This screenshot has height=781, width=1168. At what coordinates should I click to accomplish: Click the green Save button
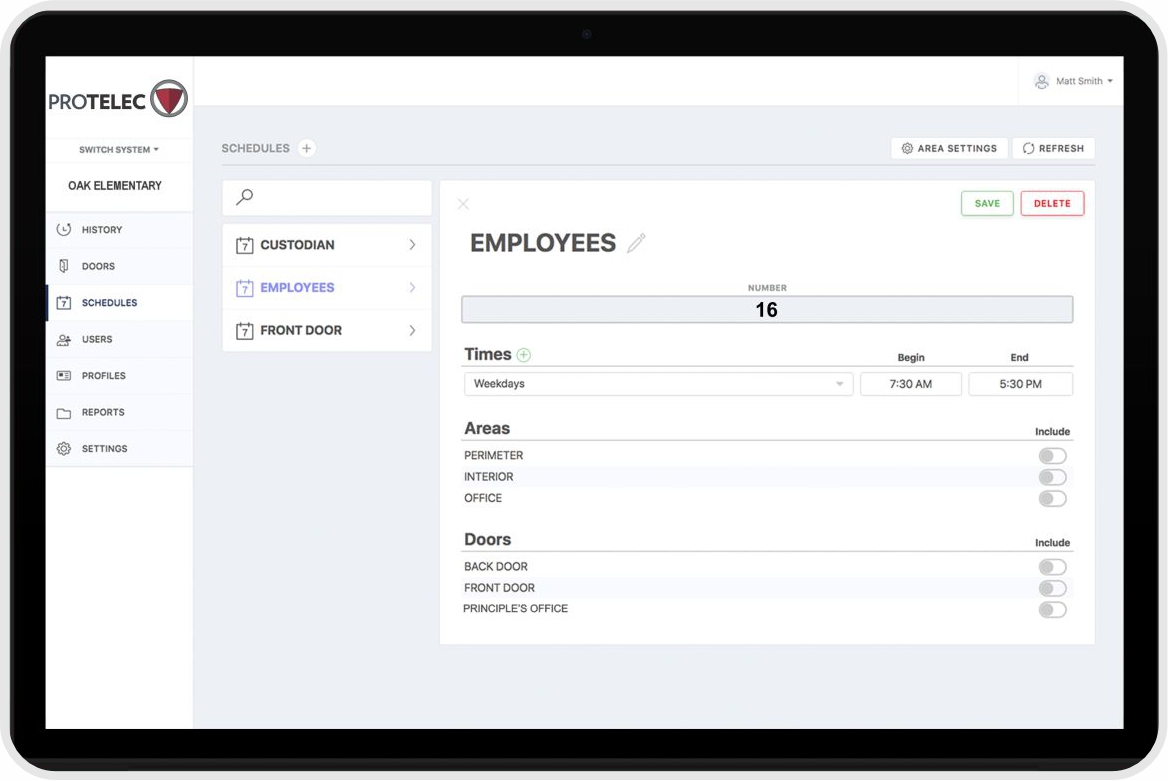[987, 203]
